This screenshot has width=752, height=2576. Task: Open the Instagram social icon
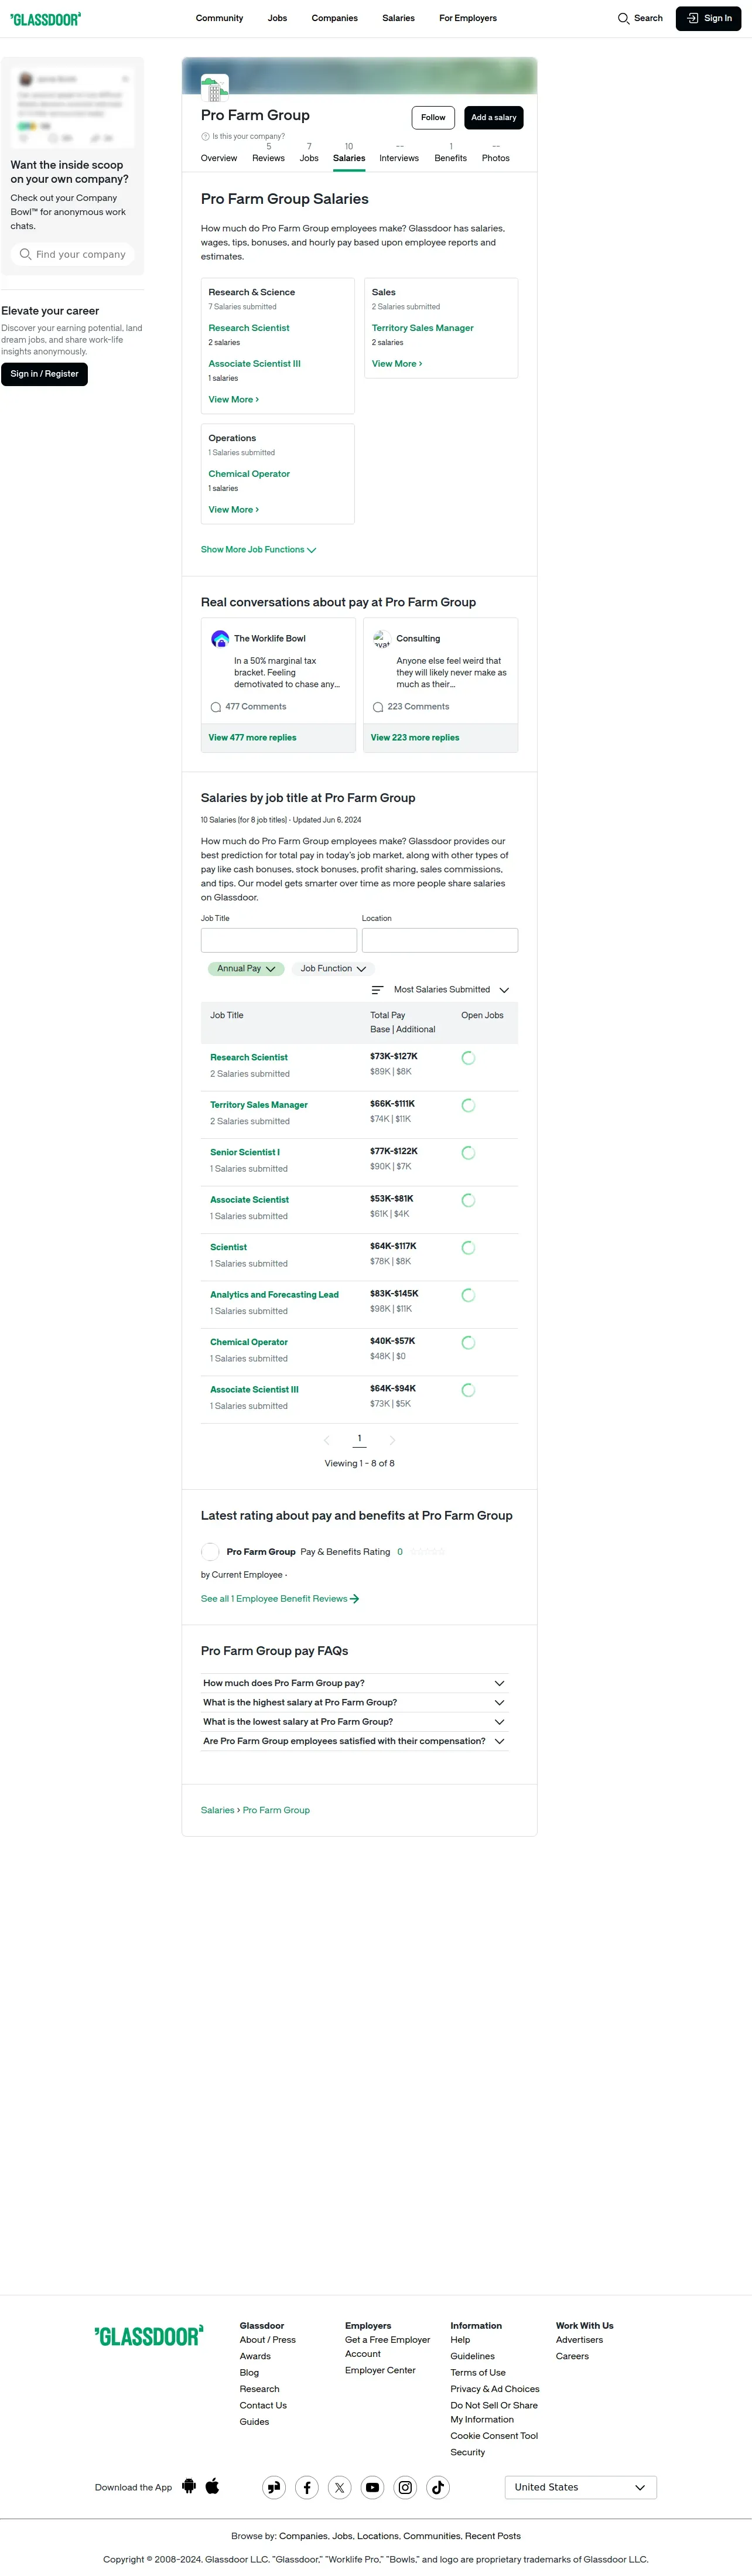(x=405, y=2487)
